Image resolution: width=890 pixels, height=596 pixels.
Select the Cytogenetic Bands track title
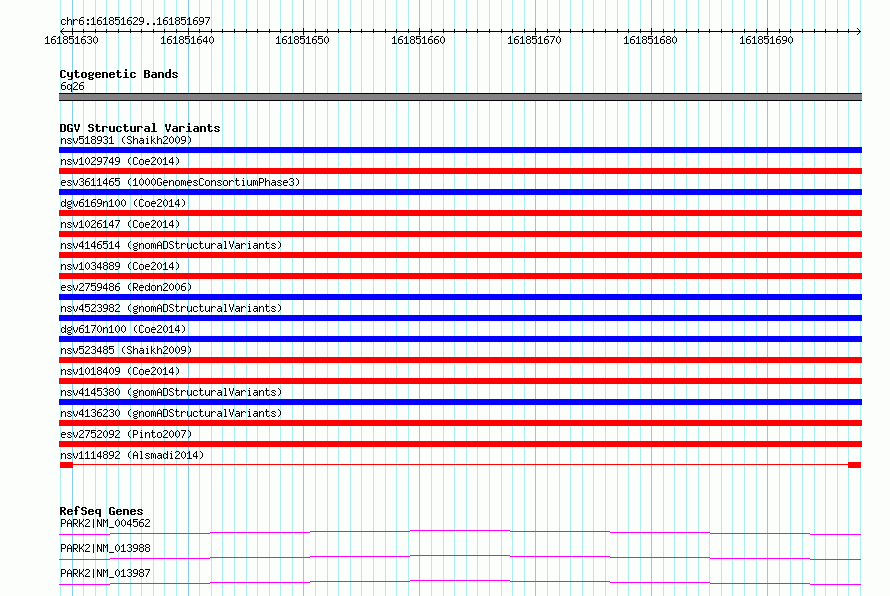pyautogui.click(x=119, y=74)
